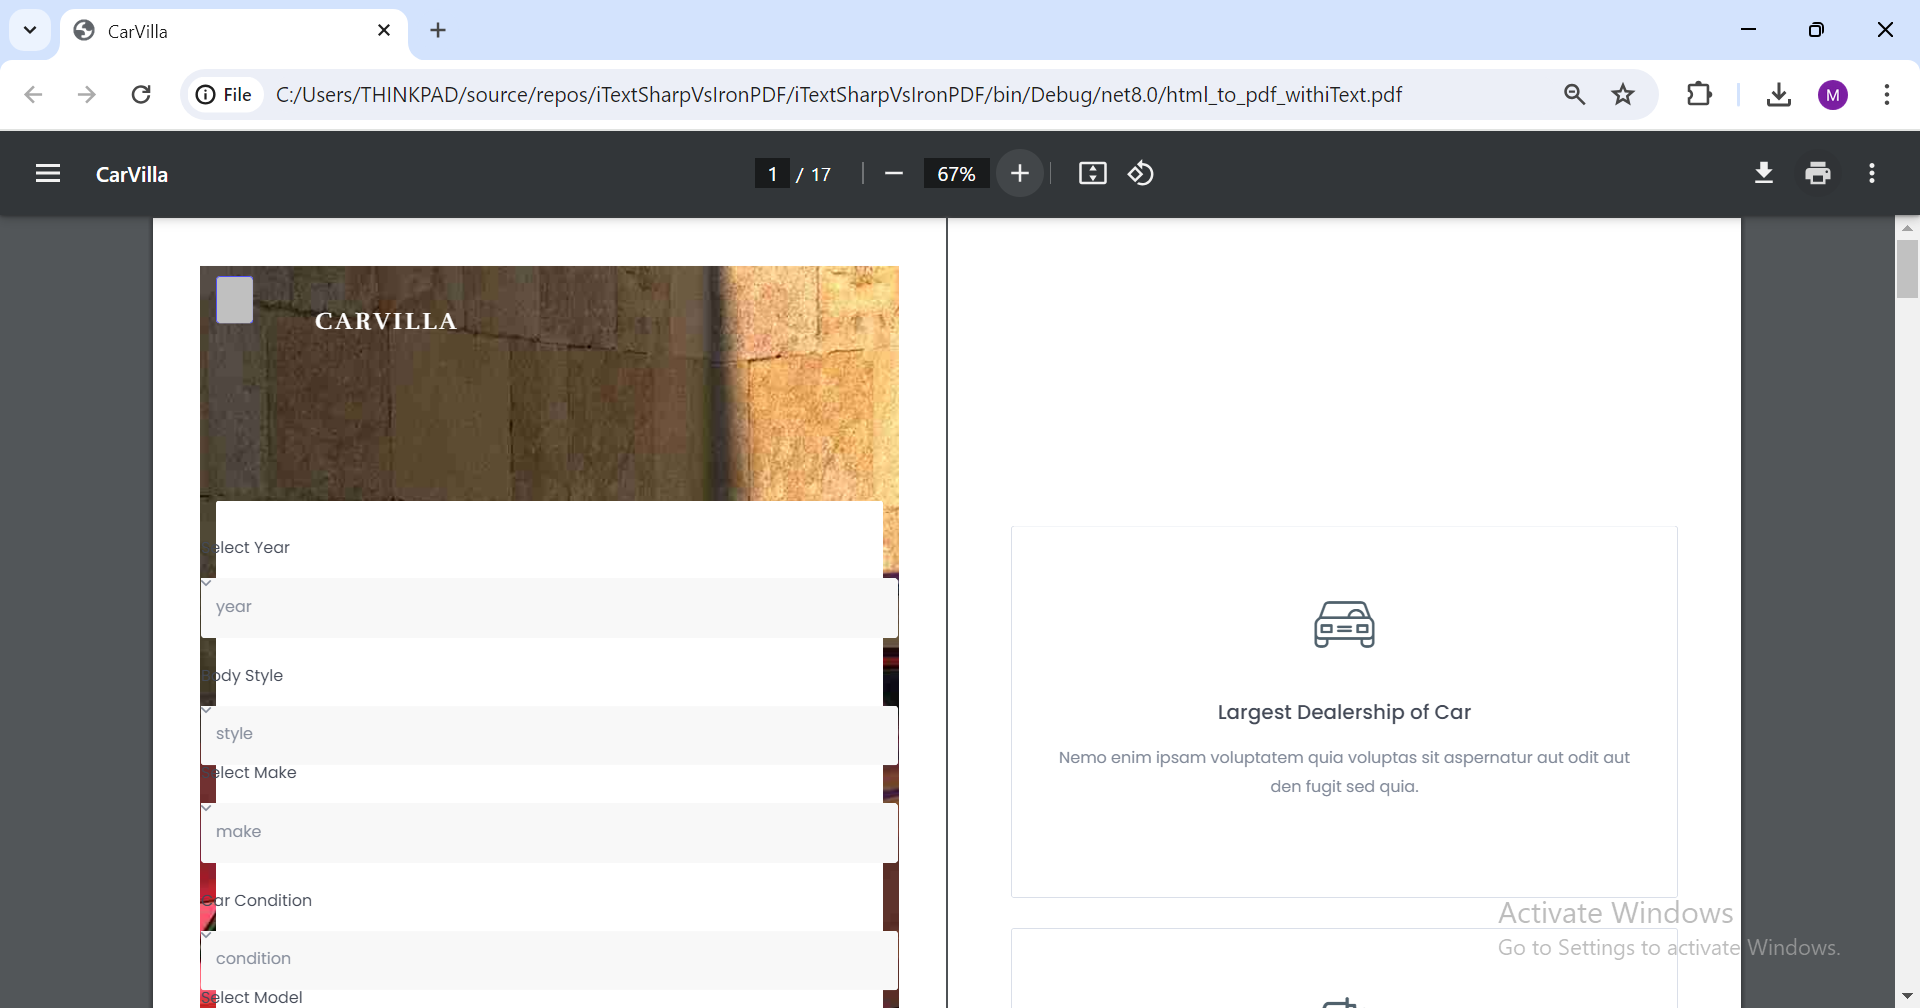Open the browser extensions menu
Viewport: 1920px width, 1008px height.
(1699, 95)
